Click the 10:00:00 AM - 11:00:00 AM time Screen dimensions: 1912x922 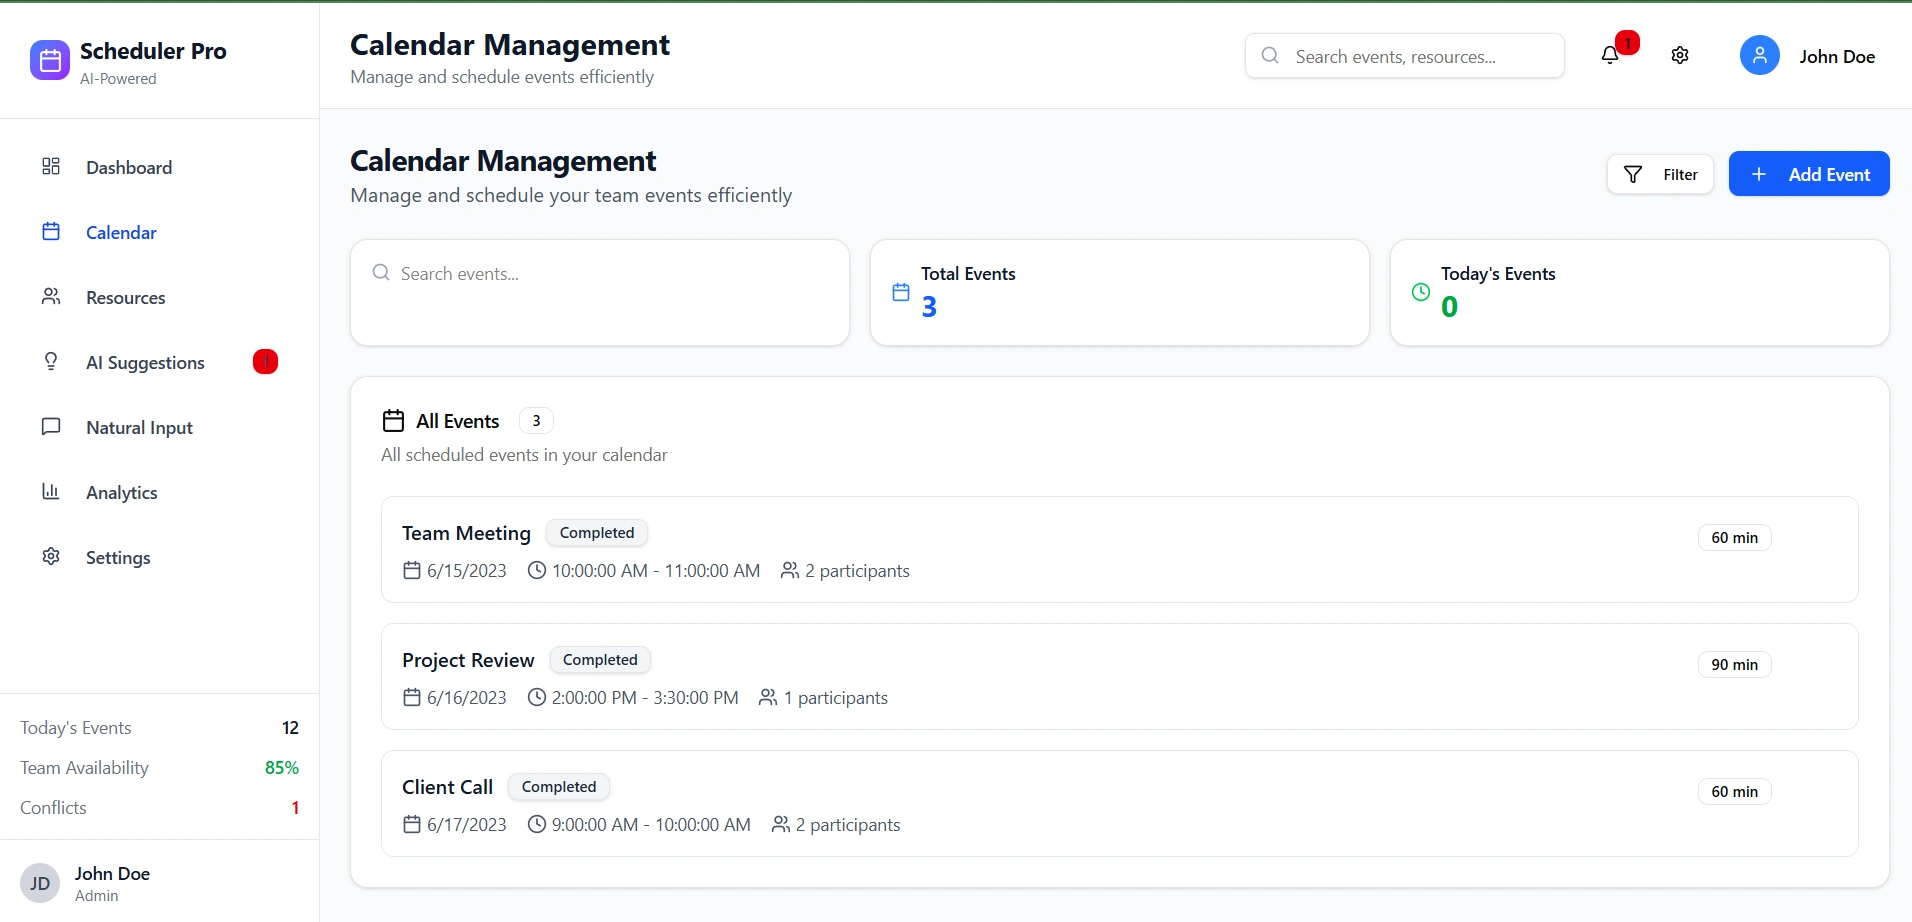[656, 571]
